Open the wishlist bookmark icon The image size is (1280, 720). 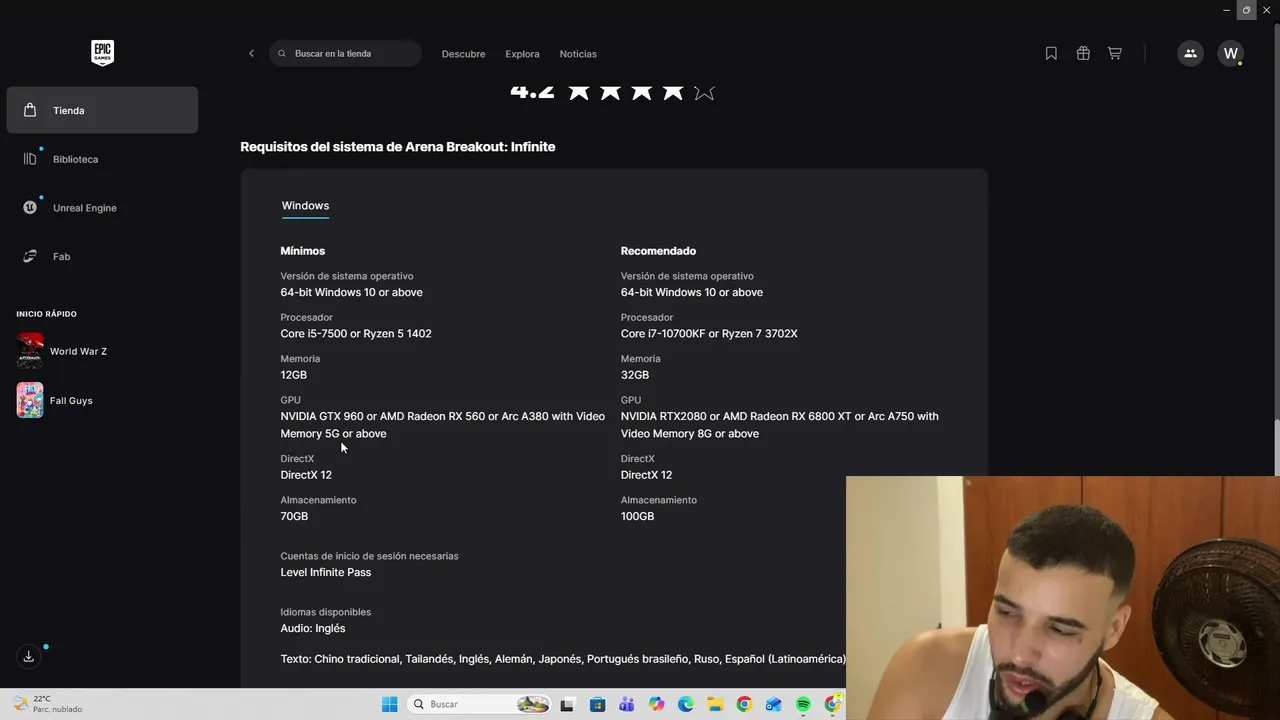coord(1051,54)
